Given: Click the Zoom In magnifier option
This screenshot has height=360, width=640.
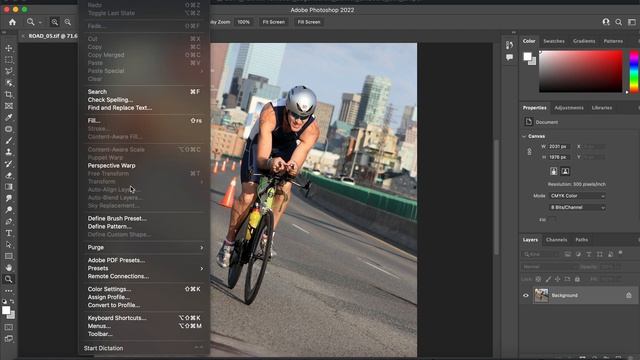Looking at the screenshot, I should tap(54, 22).
